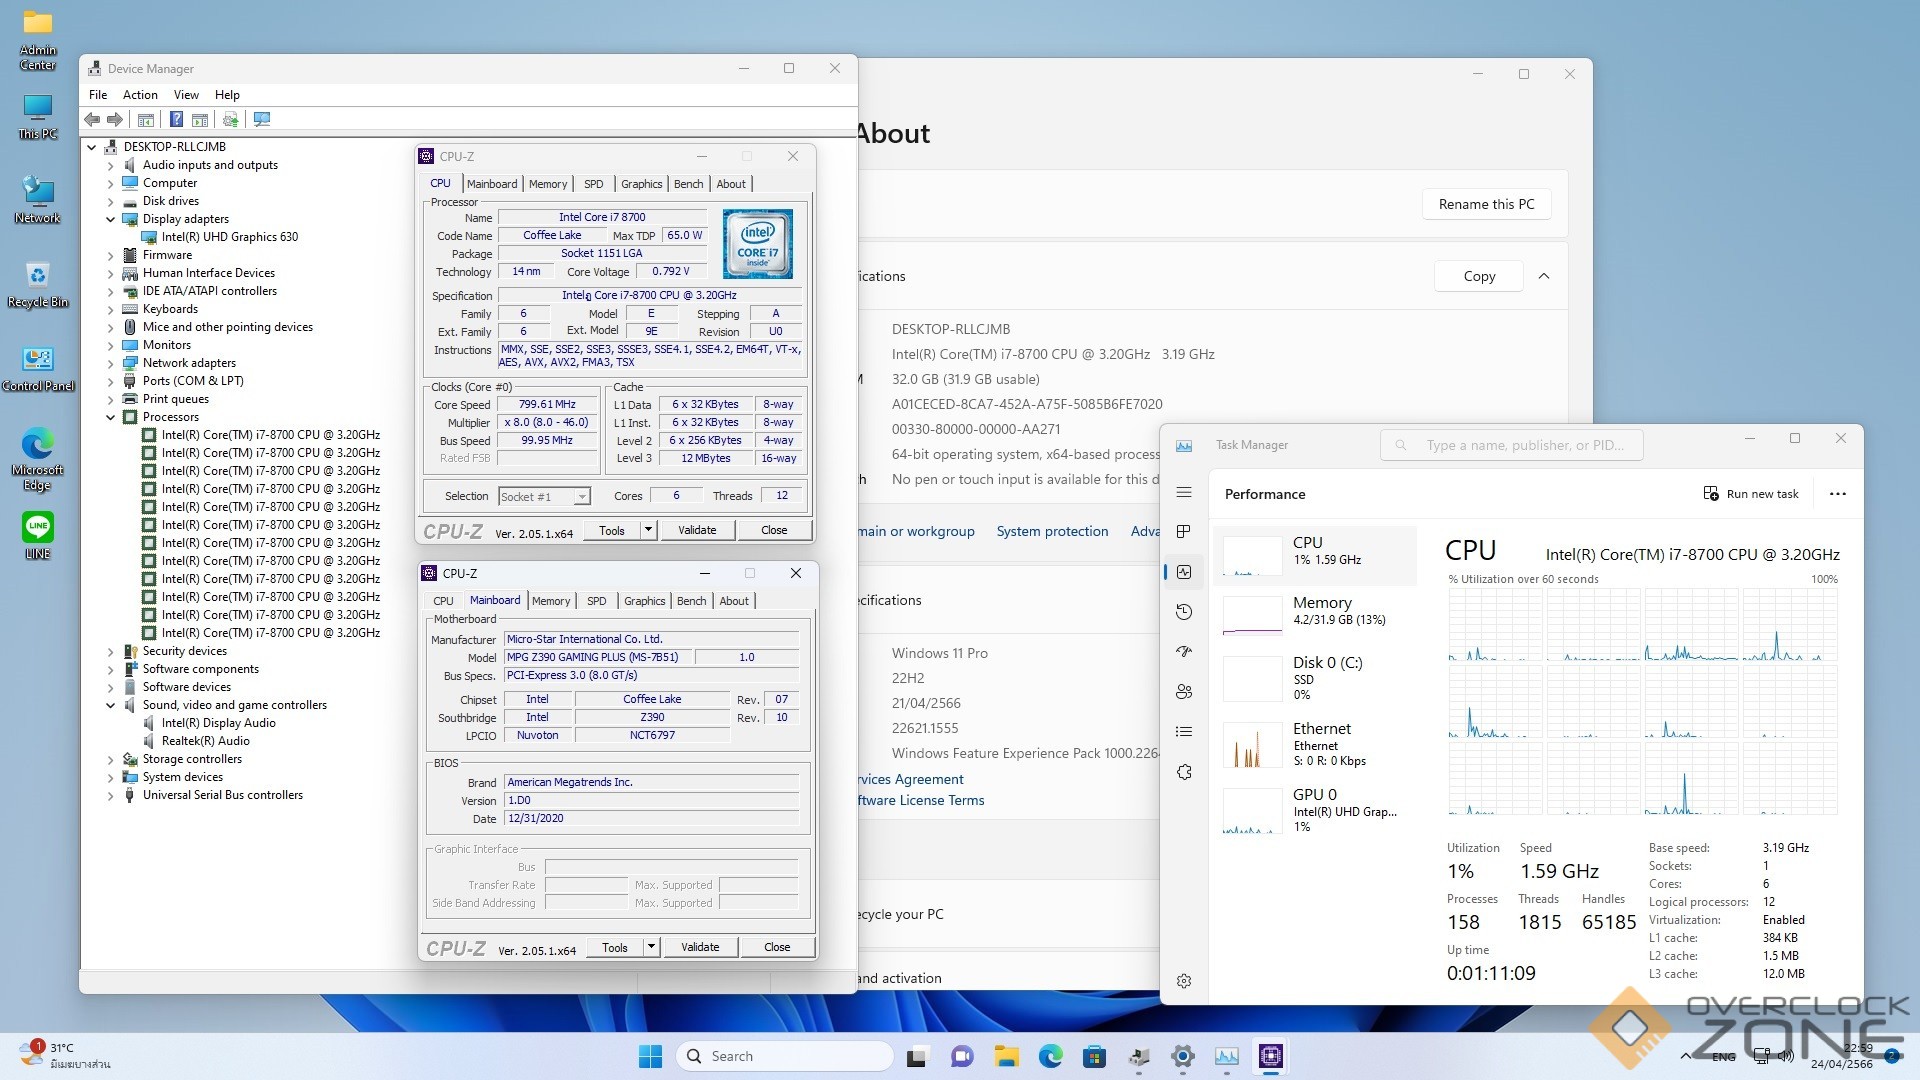Viewport: 1920px width, 1080px height.
Task: Open Task Manager settings gear
Action: pyautogui.click(x=1184, y=981)
